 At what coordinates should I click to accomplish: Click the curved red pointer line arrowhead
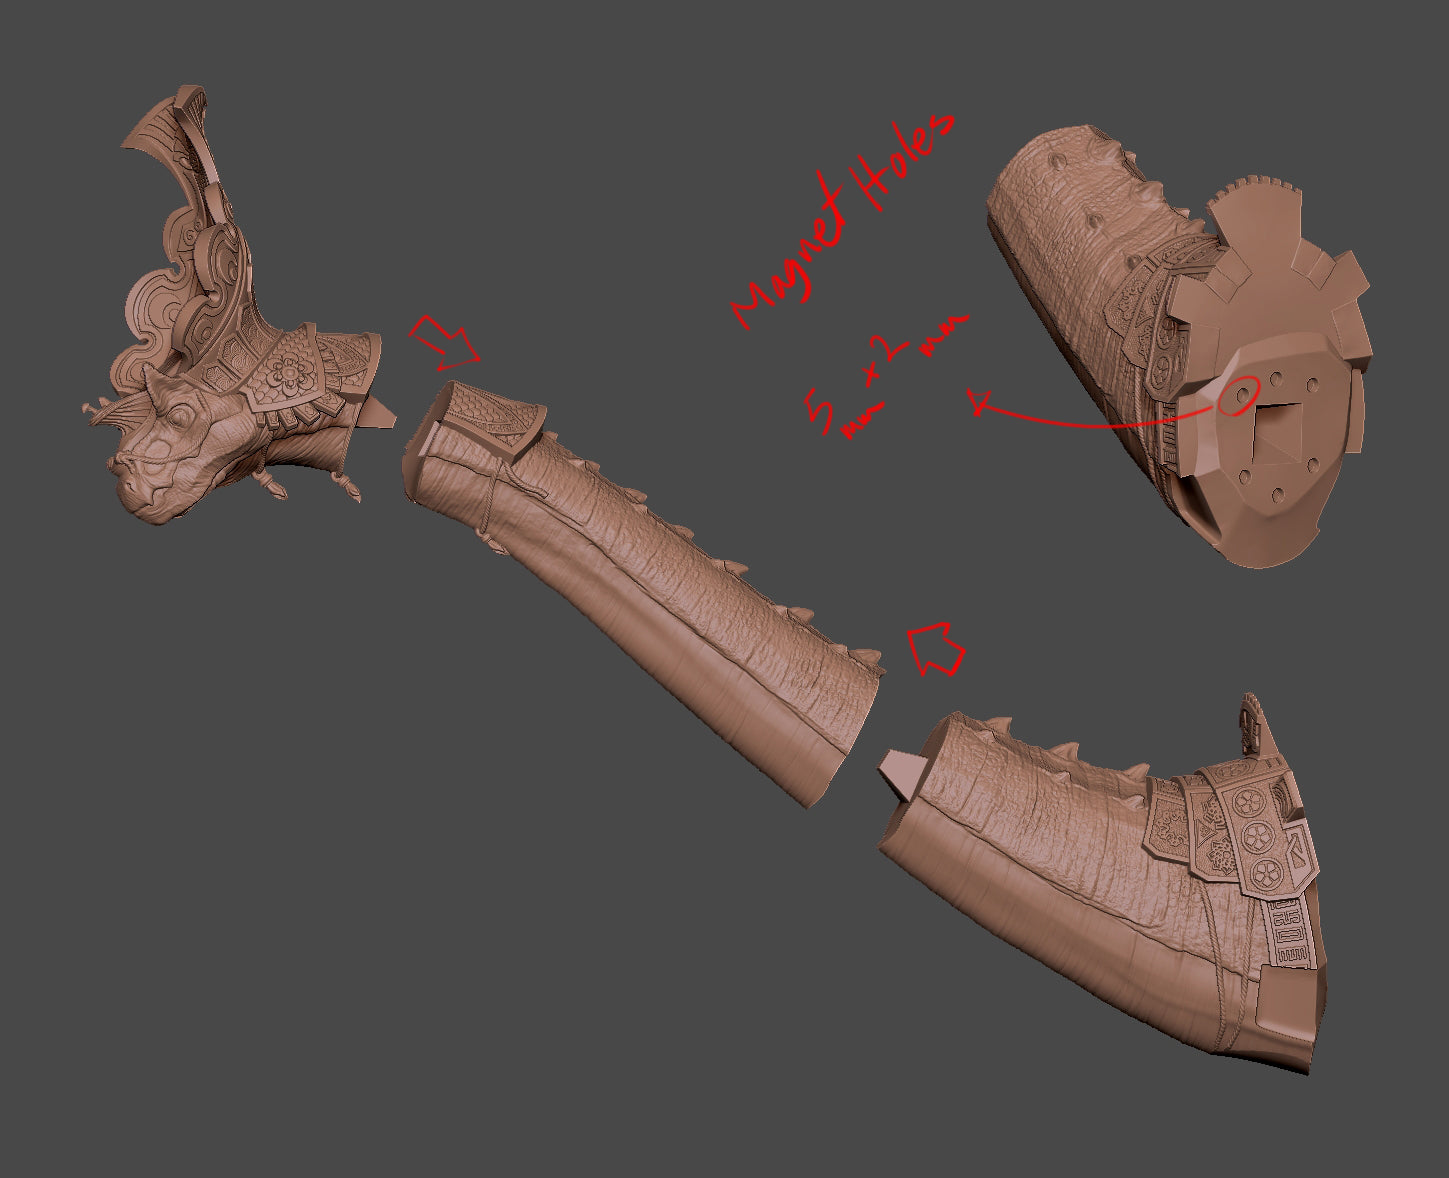coord(980,403)
